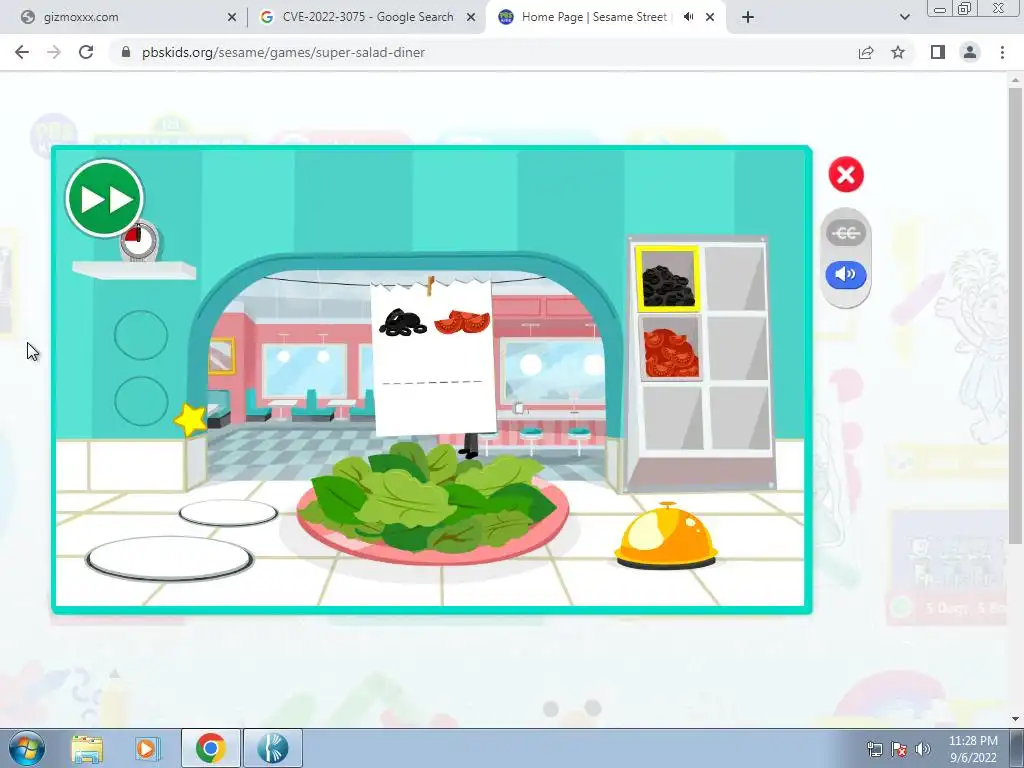
Task: Click Chrome icon in taskbar
Action: [210, 748]
